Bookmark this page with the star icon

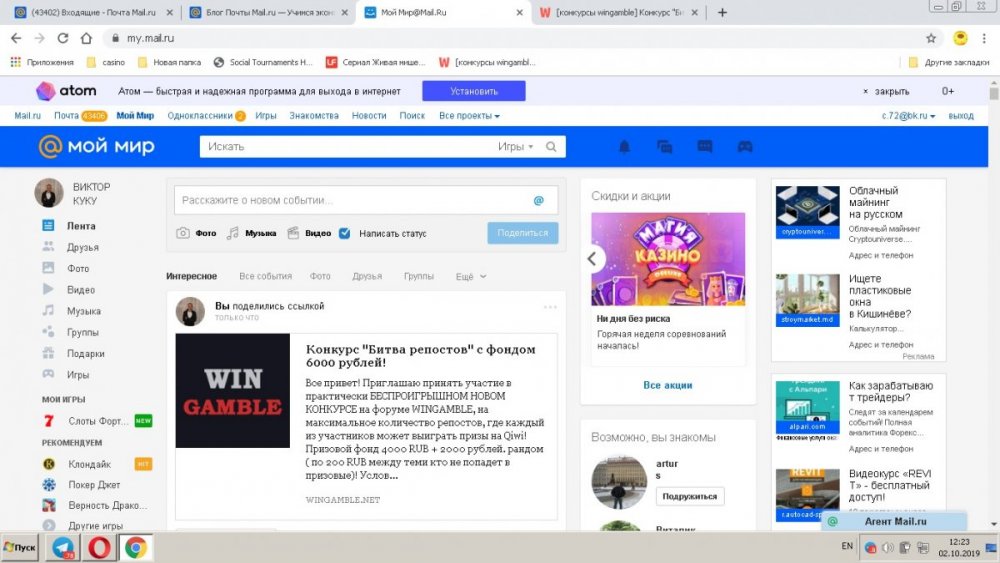[931, 38]
